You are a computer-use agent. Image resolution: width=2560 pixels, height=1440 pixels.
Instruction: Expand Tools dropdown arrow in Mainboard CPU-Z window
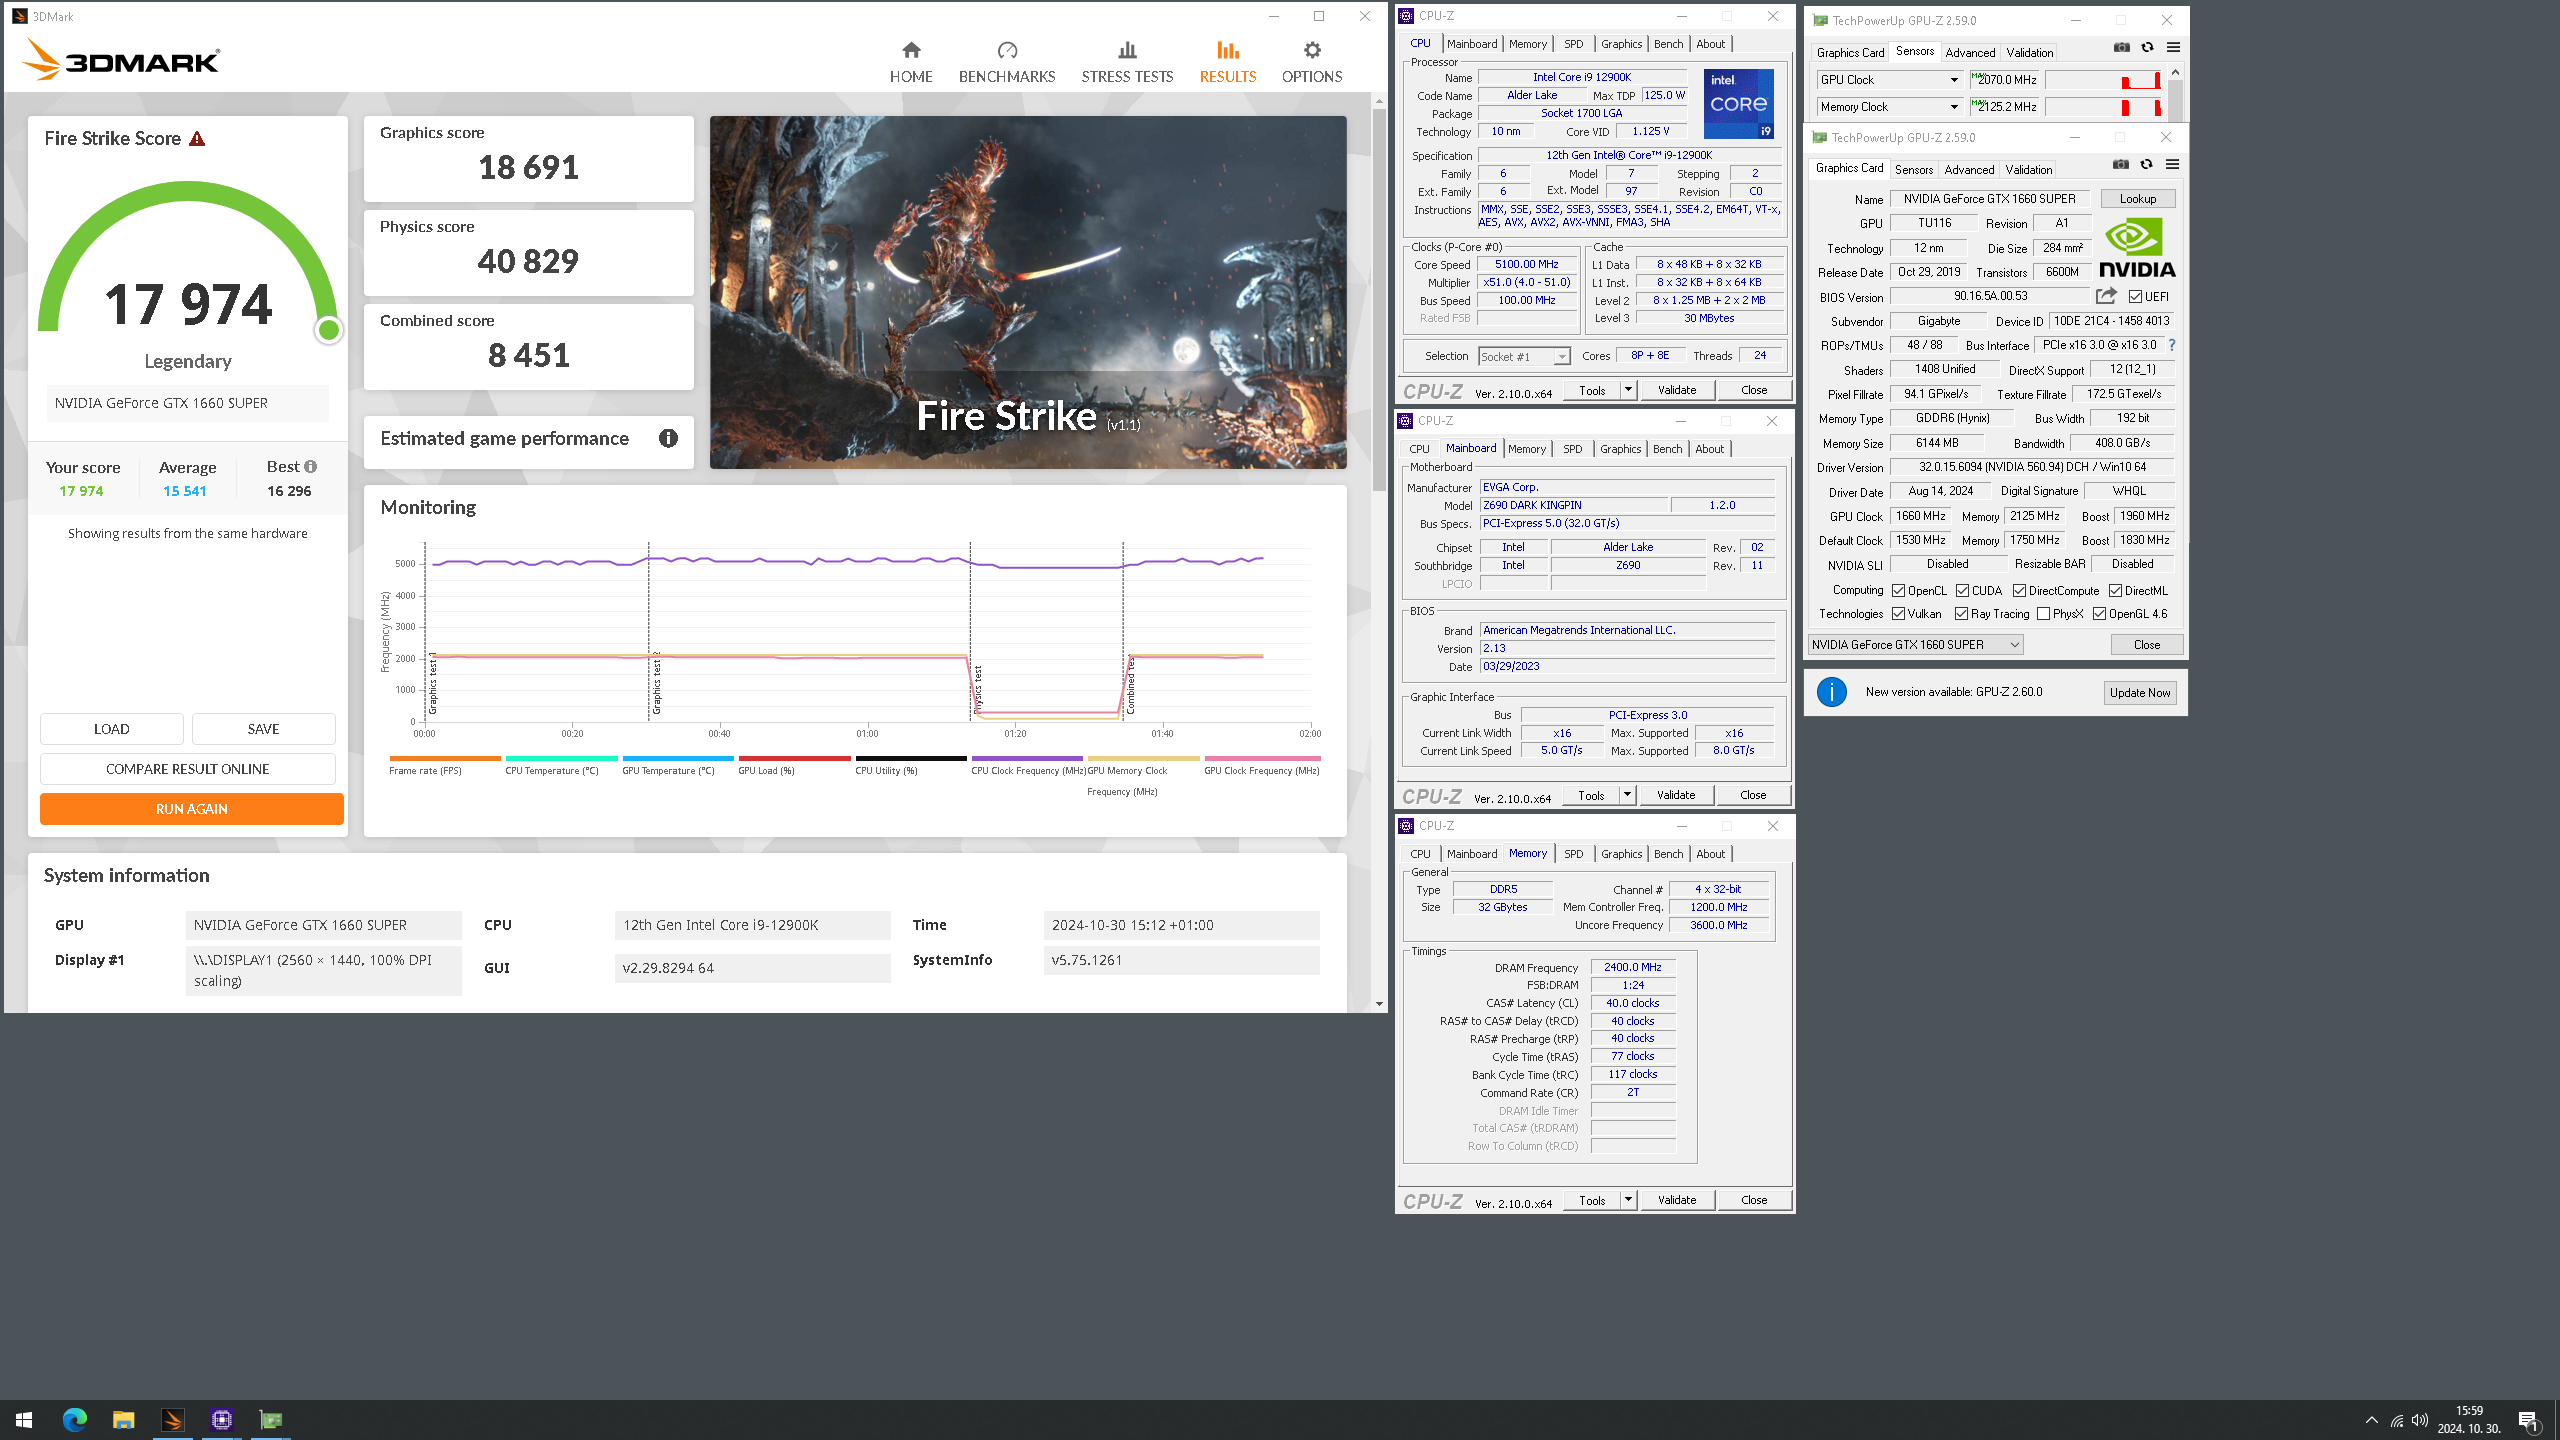(1627, 795)
